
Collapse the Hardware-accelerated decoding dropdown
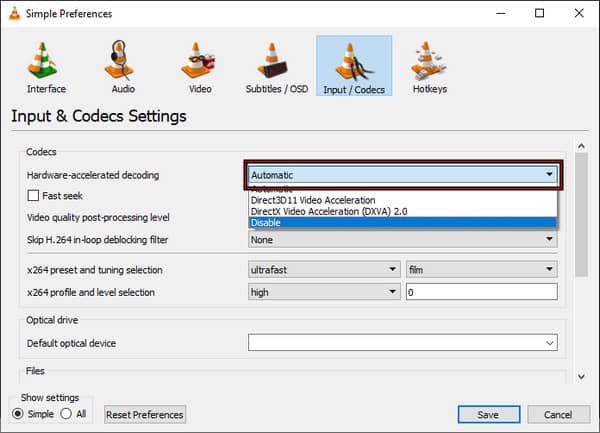[403, 175]
